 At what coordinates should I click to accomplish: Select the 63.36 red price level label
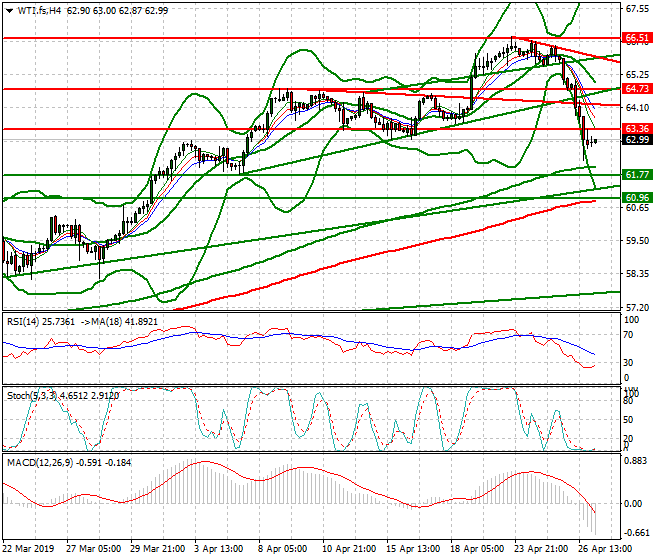[x=637, y=129]
